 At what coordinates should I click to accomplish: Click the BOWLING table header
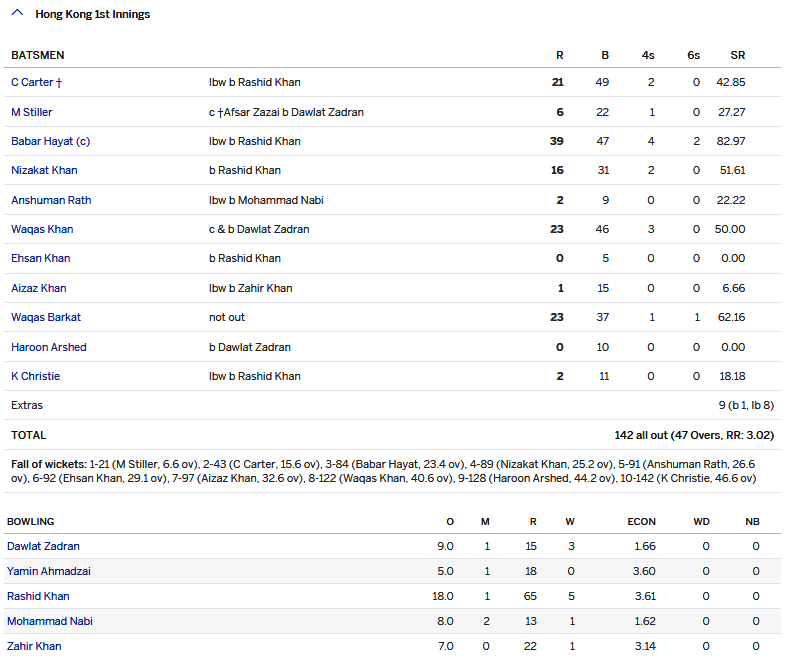31,521
